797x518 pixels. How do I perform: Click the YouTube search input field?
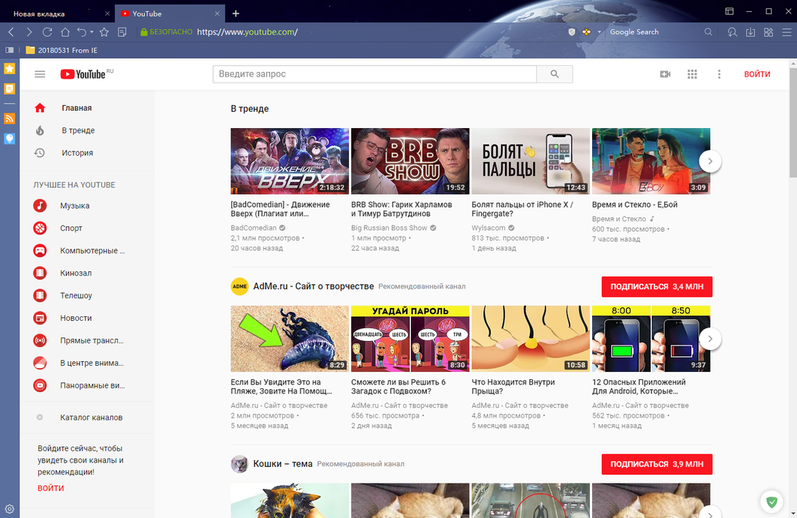pyautogui.click(x=375, y=74)
